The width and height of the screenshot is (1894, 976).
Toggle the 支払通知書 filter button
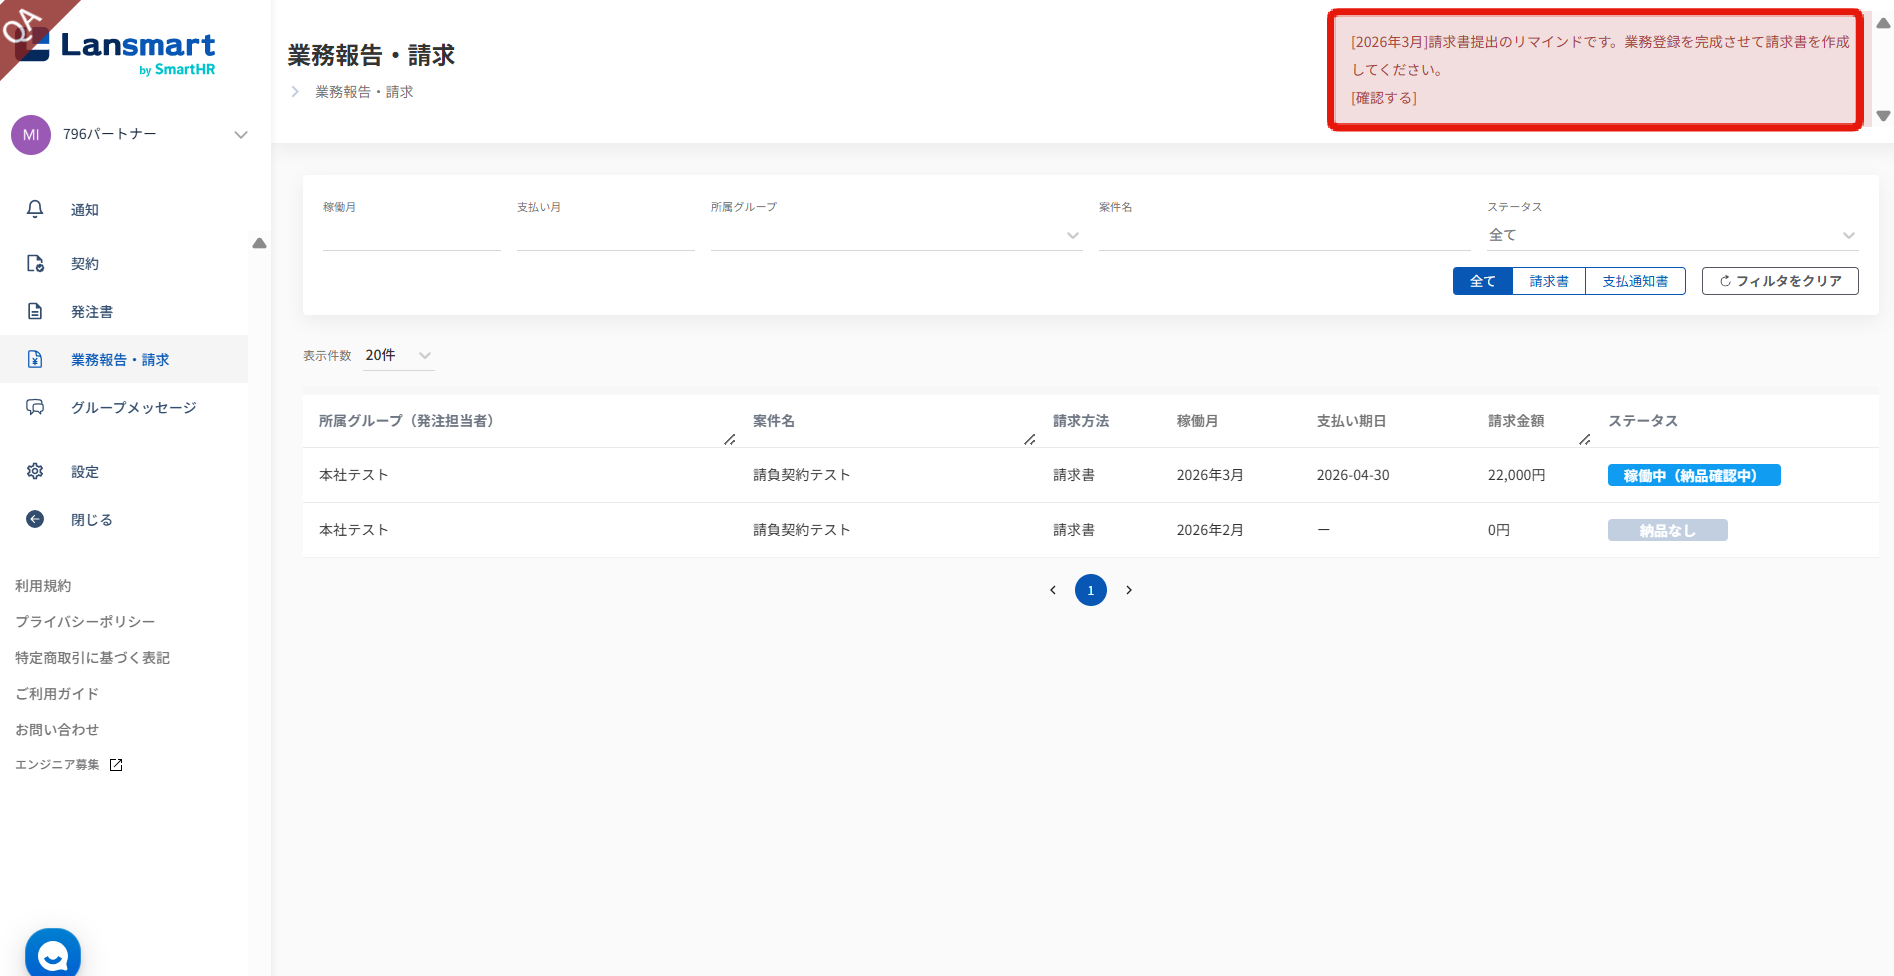(1635, 281)
